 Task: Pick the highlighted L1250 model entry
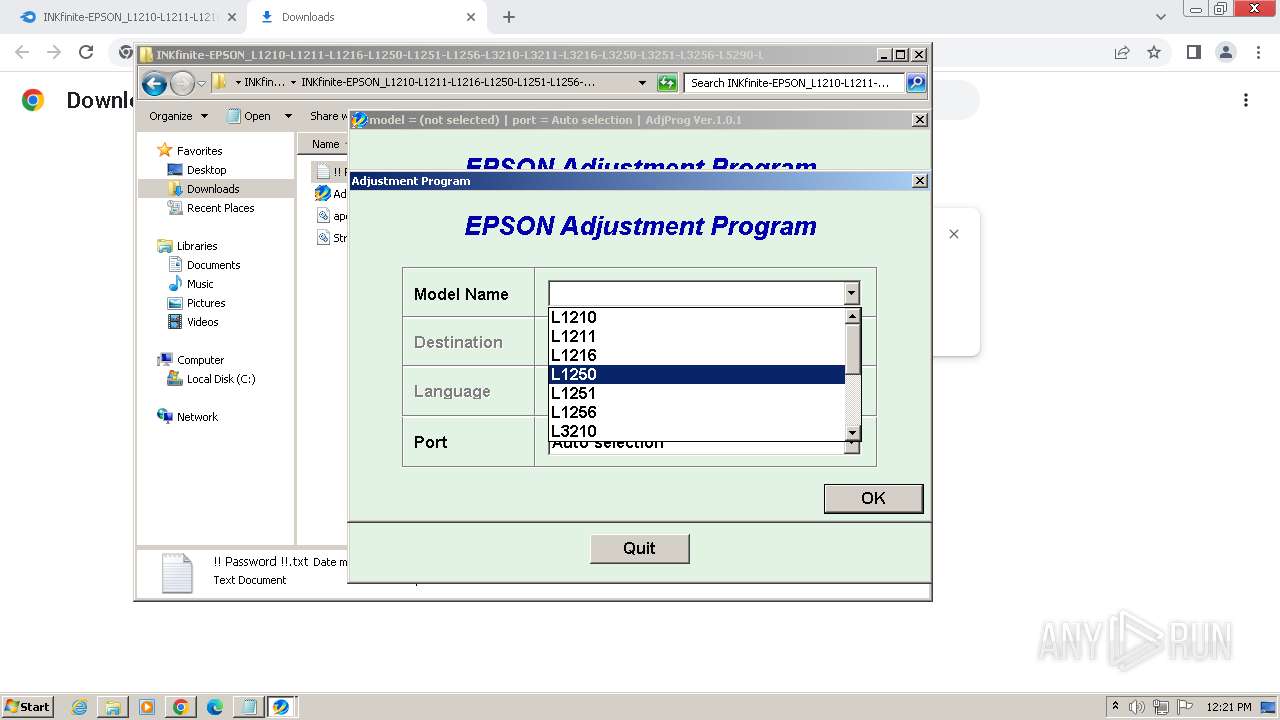click(x=697, y=374)
